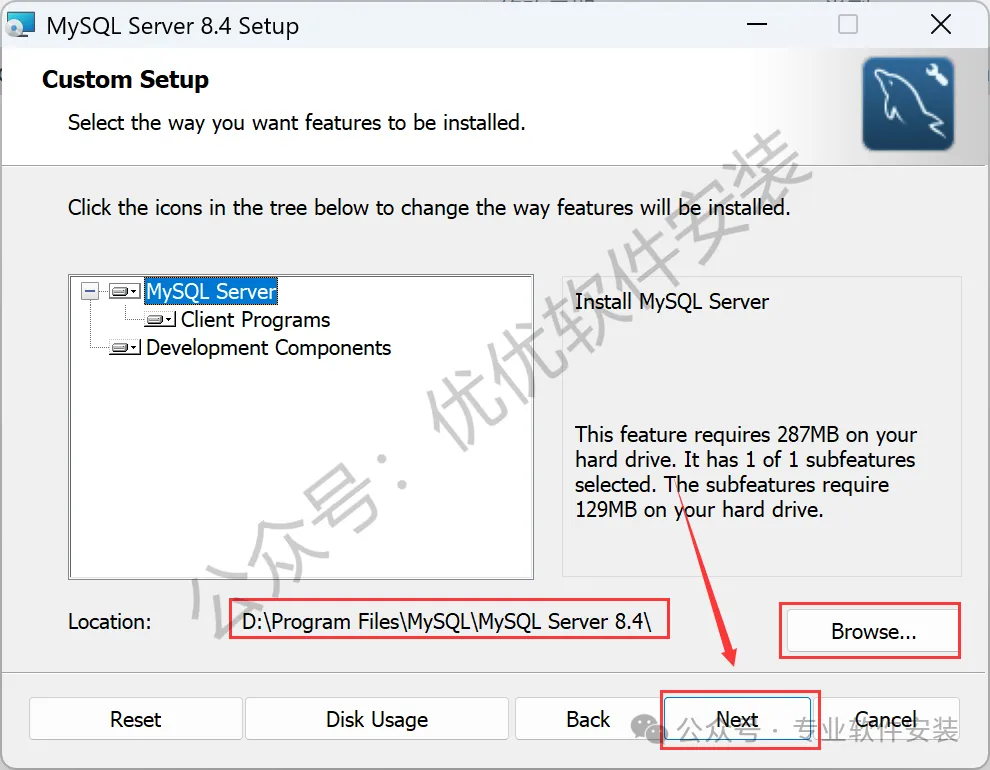Screen dimensions: 990x770
Task: Click the installer icon in title bar
Action: [x=20, y=25]
